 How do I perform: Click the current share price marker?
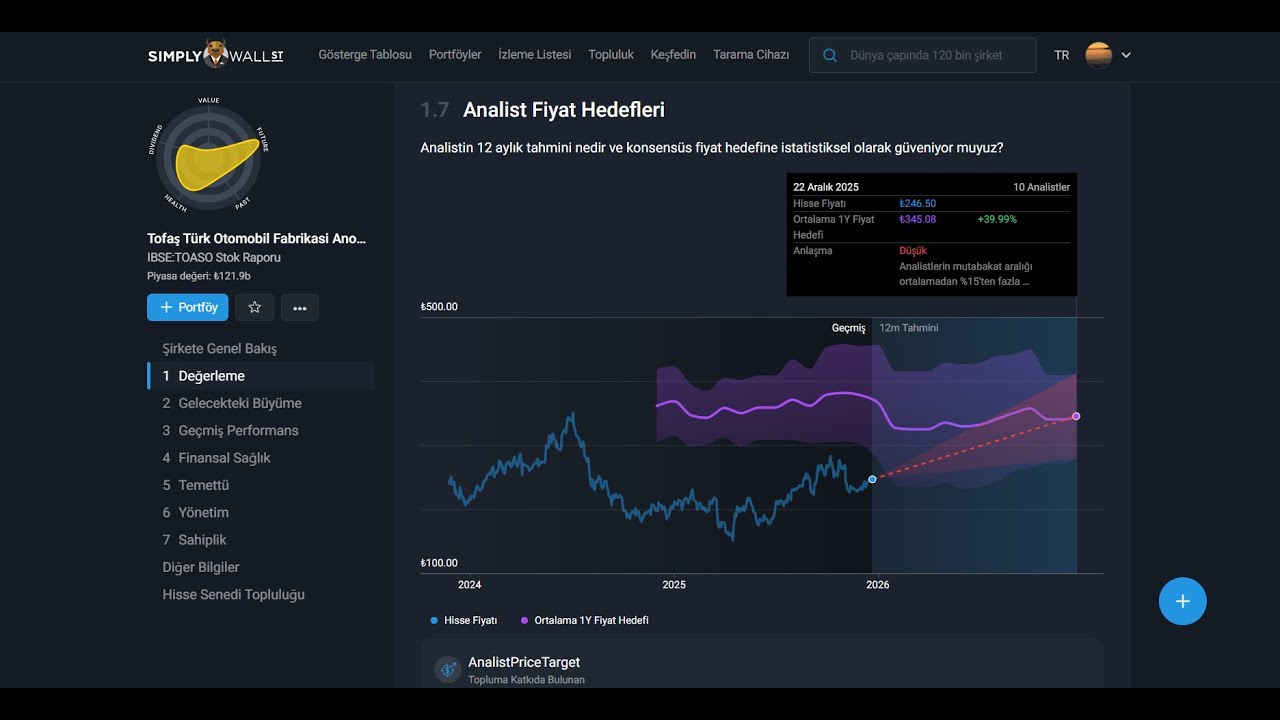[x=872, y=480]
